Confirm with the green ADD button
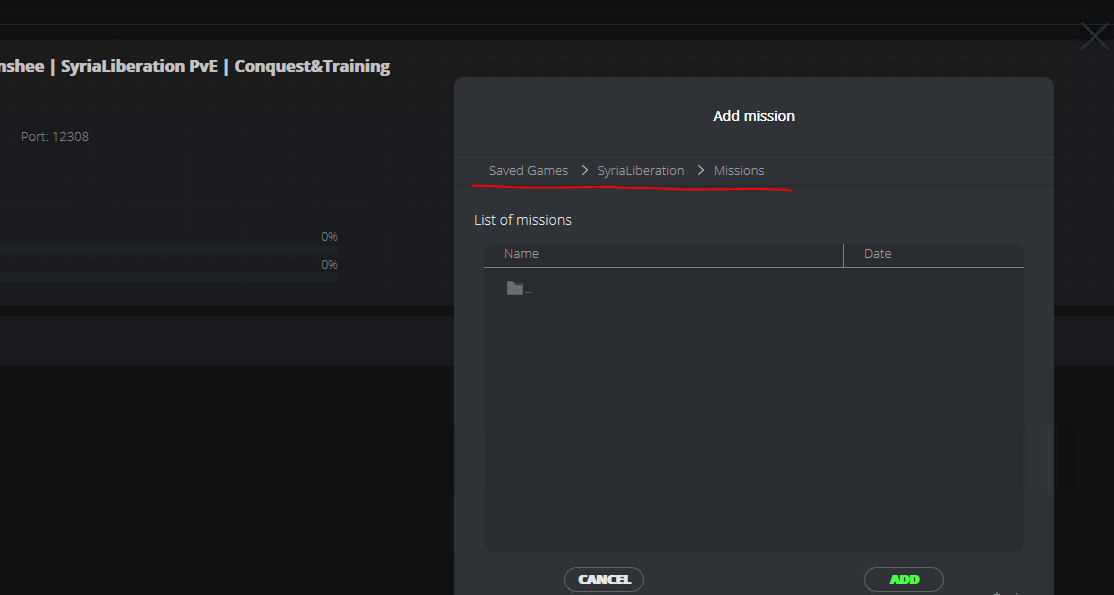This screenshot has width=1114, height=595. pos(904,579)
